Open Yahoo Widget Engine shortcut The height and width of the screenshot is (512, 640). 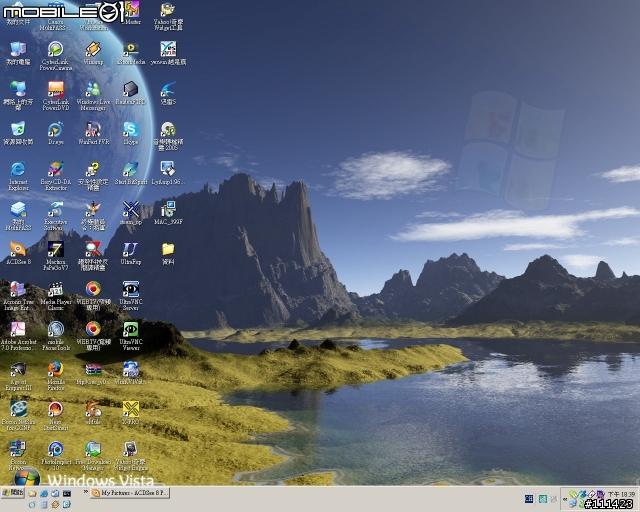click(131, 456)
